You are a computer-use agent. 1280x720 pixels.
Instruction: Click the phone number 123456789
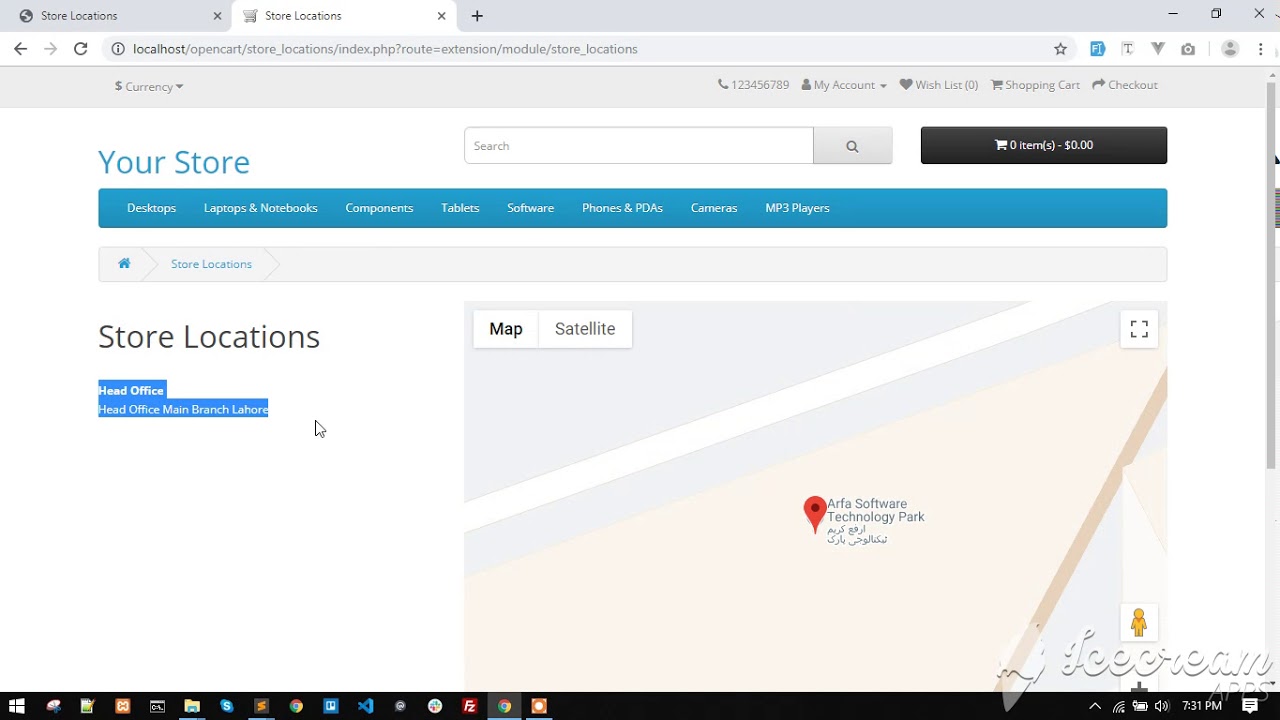click(754, 85)
